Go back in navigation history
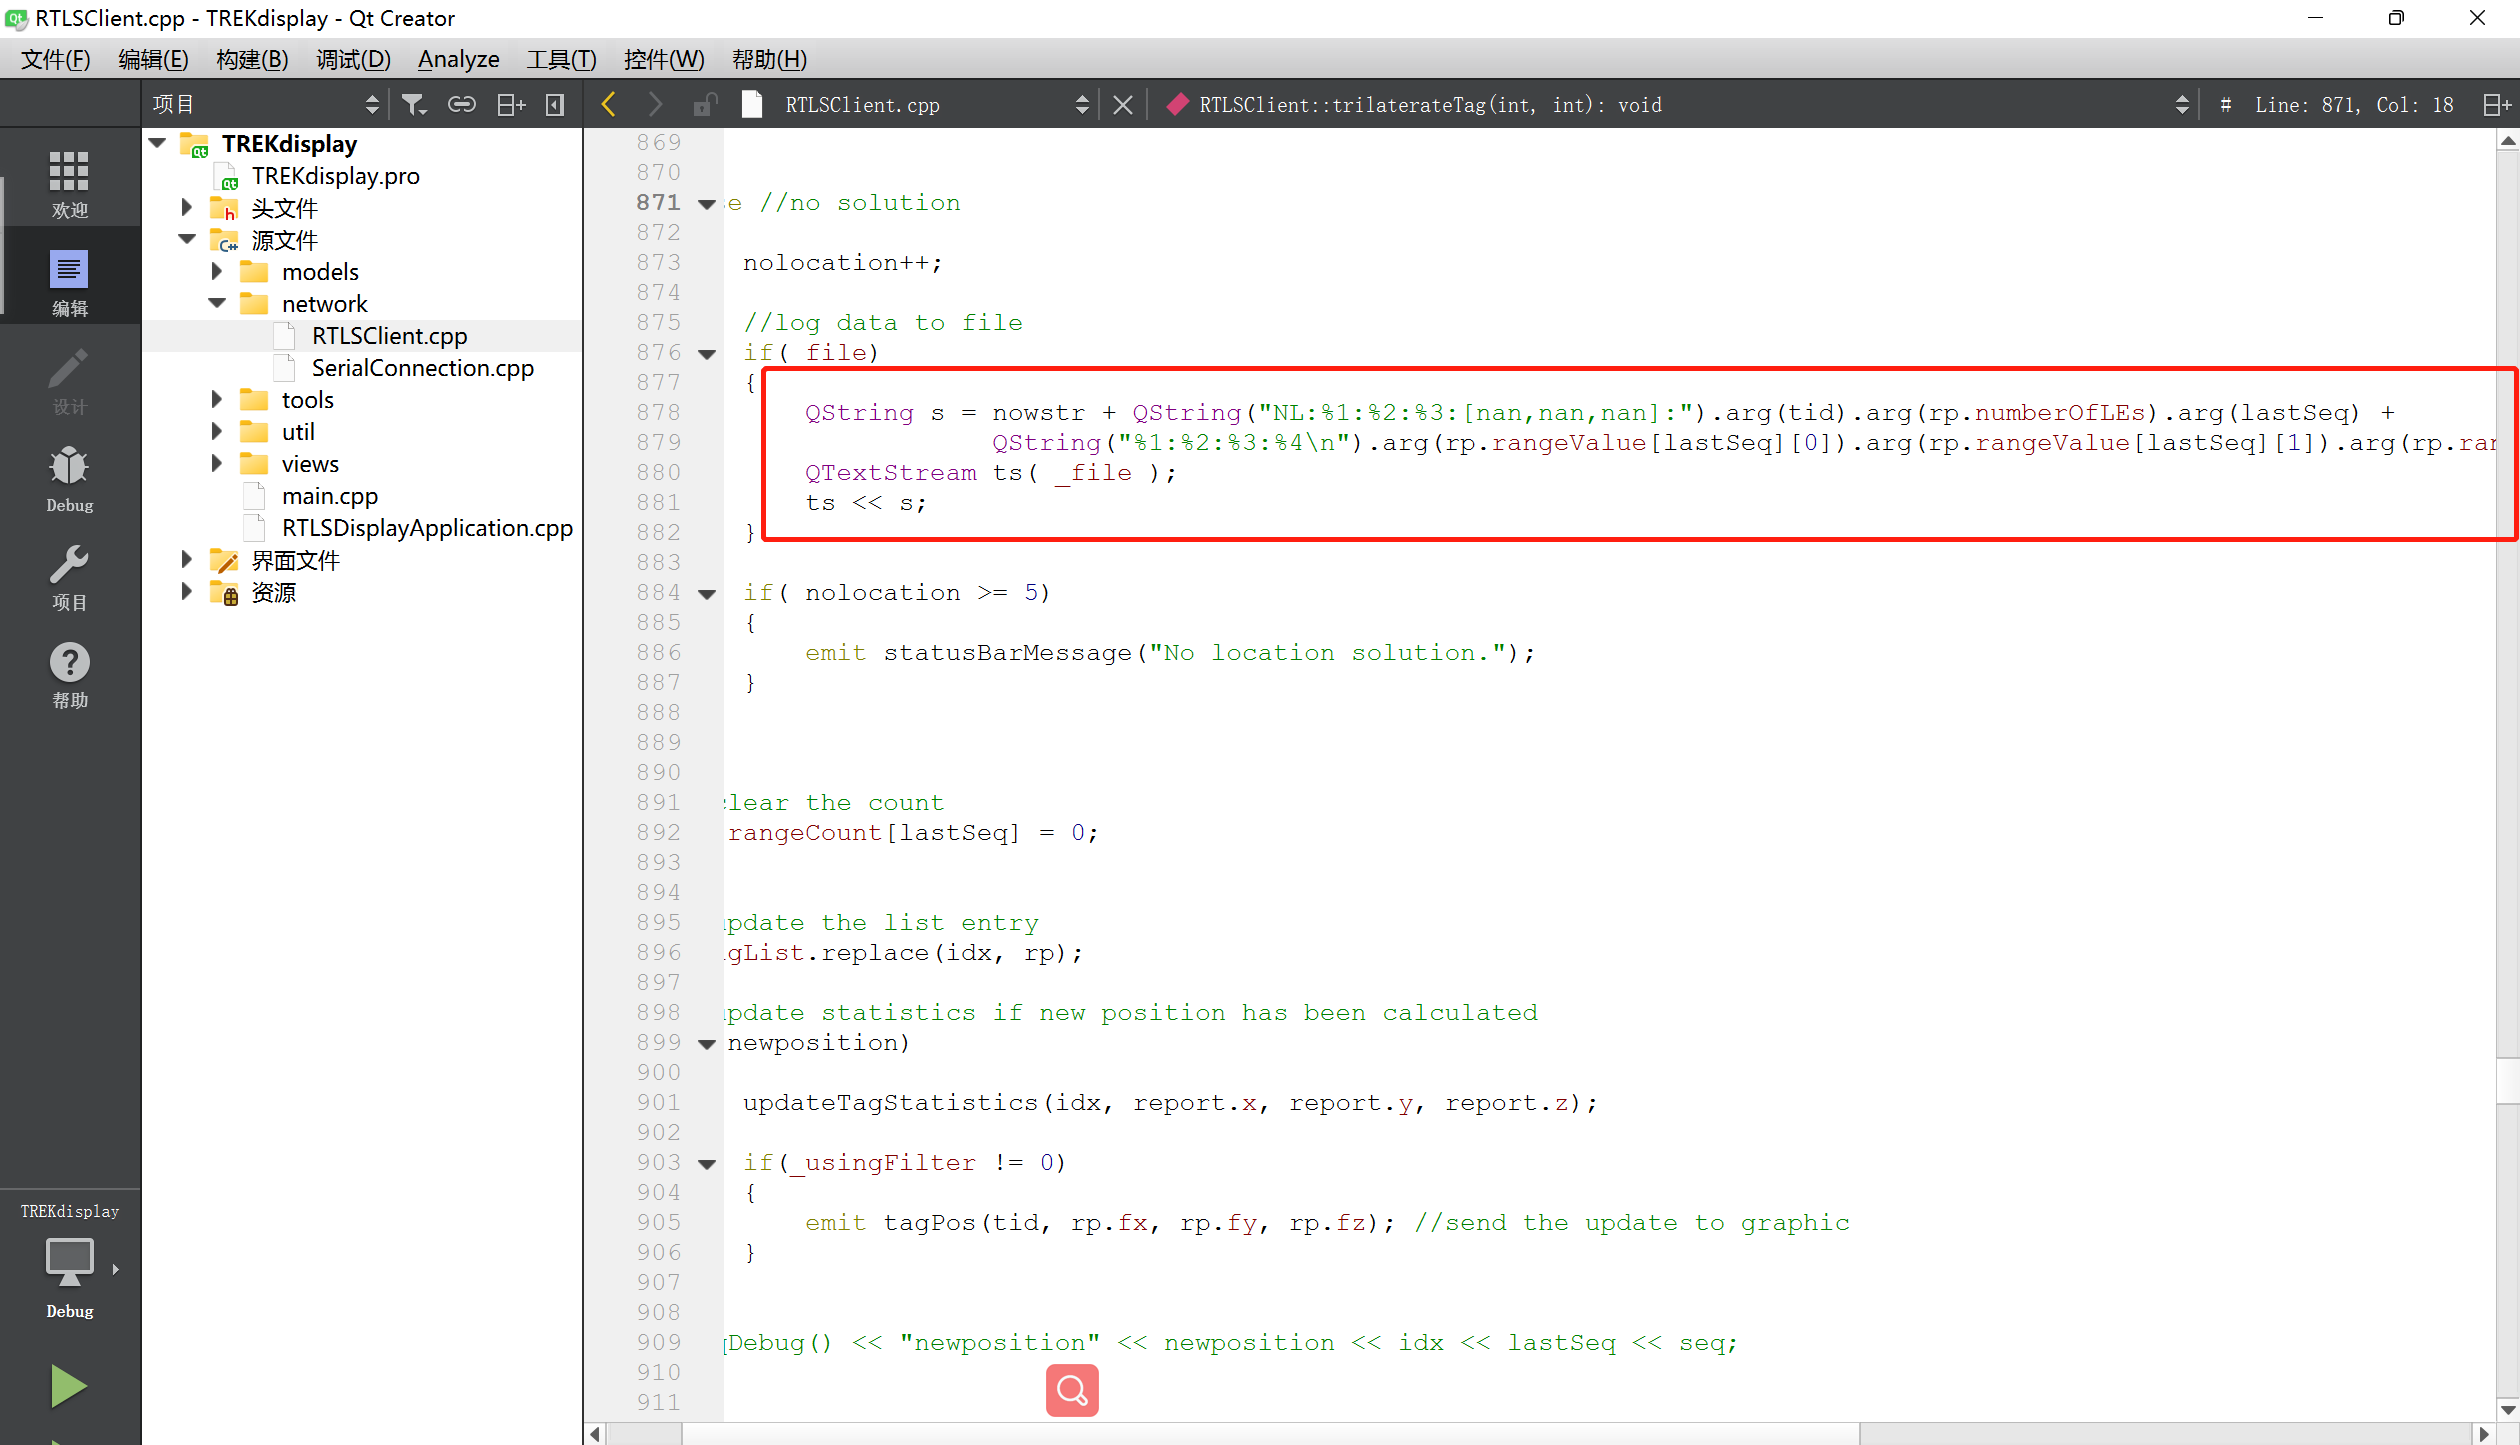Image resolution: width=2520 pixels, height=1445 pixels. pos(608,104)
